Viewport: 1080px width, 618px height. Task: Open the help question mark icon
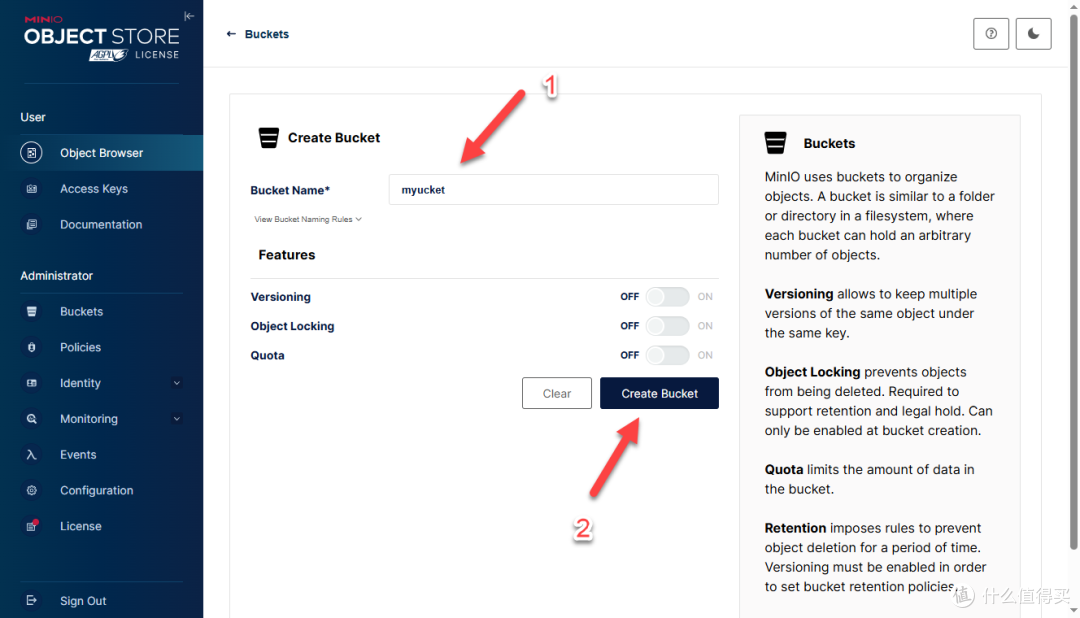coord(990,34)
